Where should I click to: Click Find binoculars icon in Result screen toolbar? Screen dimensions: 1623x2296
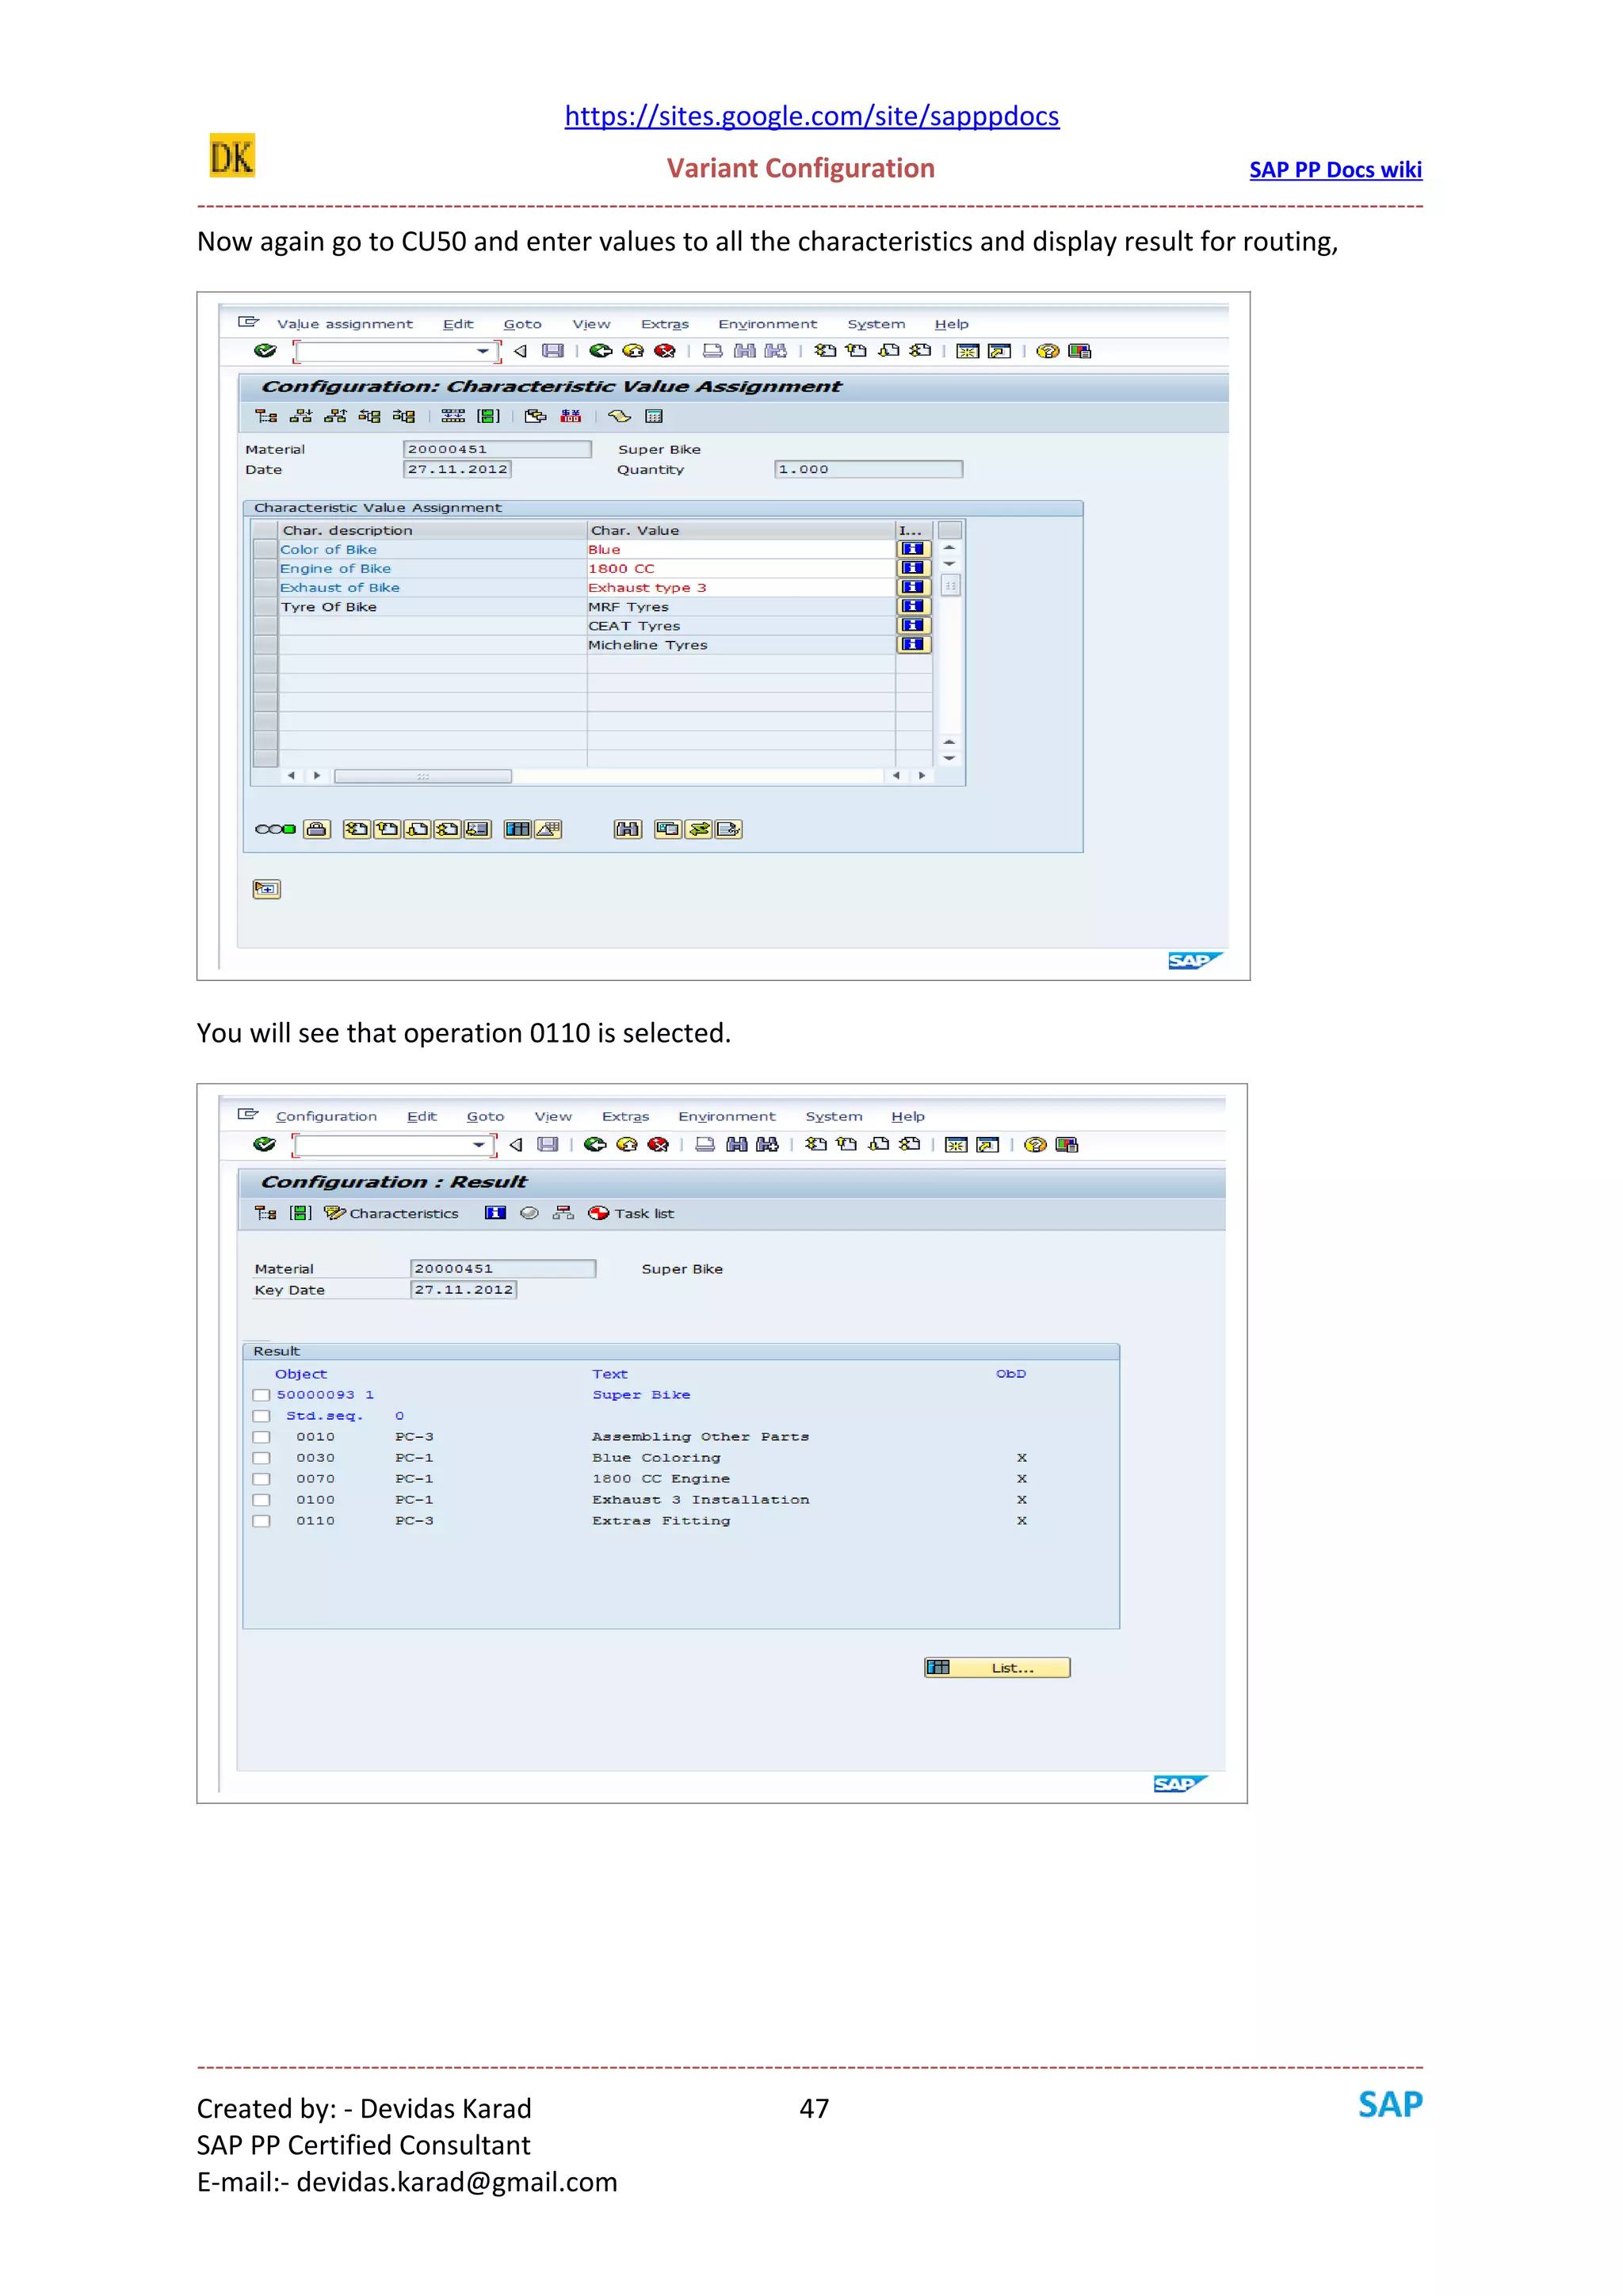[x=737, y=1145]
